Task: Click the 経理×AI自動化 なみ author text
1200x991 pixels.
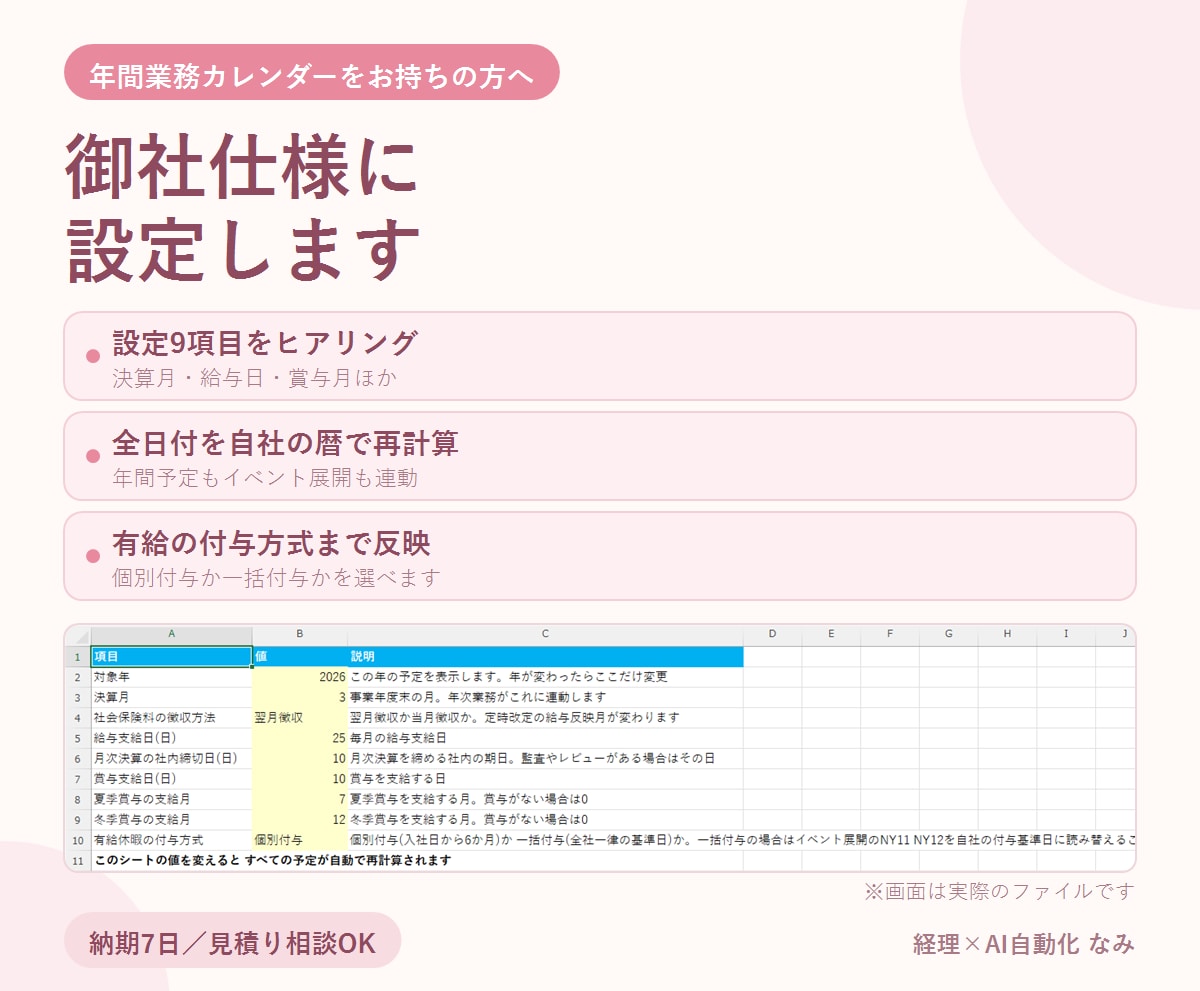Action: [1024, 944]
